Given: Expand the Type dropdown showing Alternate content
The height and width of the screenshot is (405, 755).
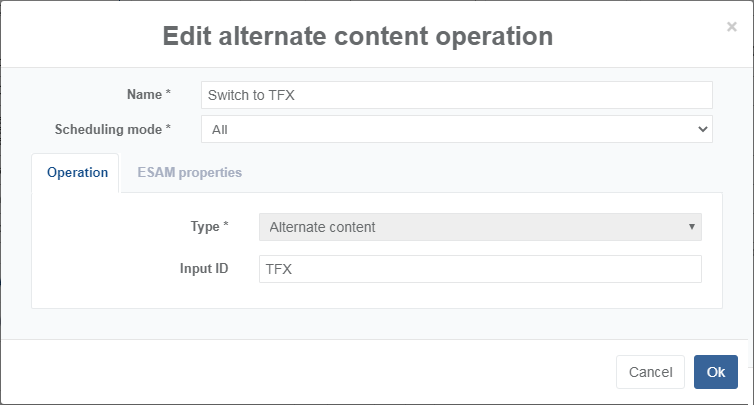Looking at the screenshot, I should 479,227.
